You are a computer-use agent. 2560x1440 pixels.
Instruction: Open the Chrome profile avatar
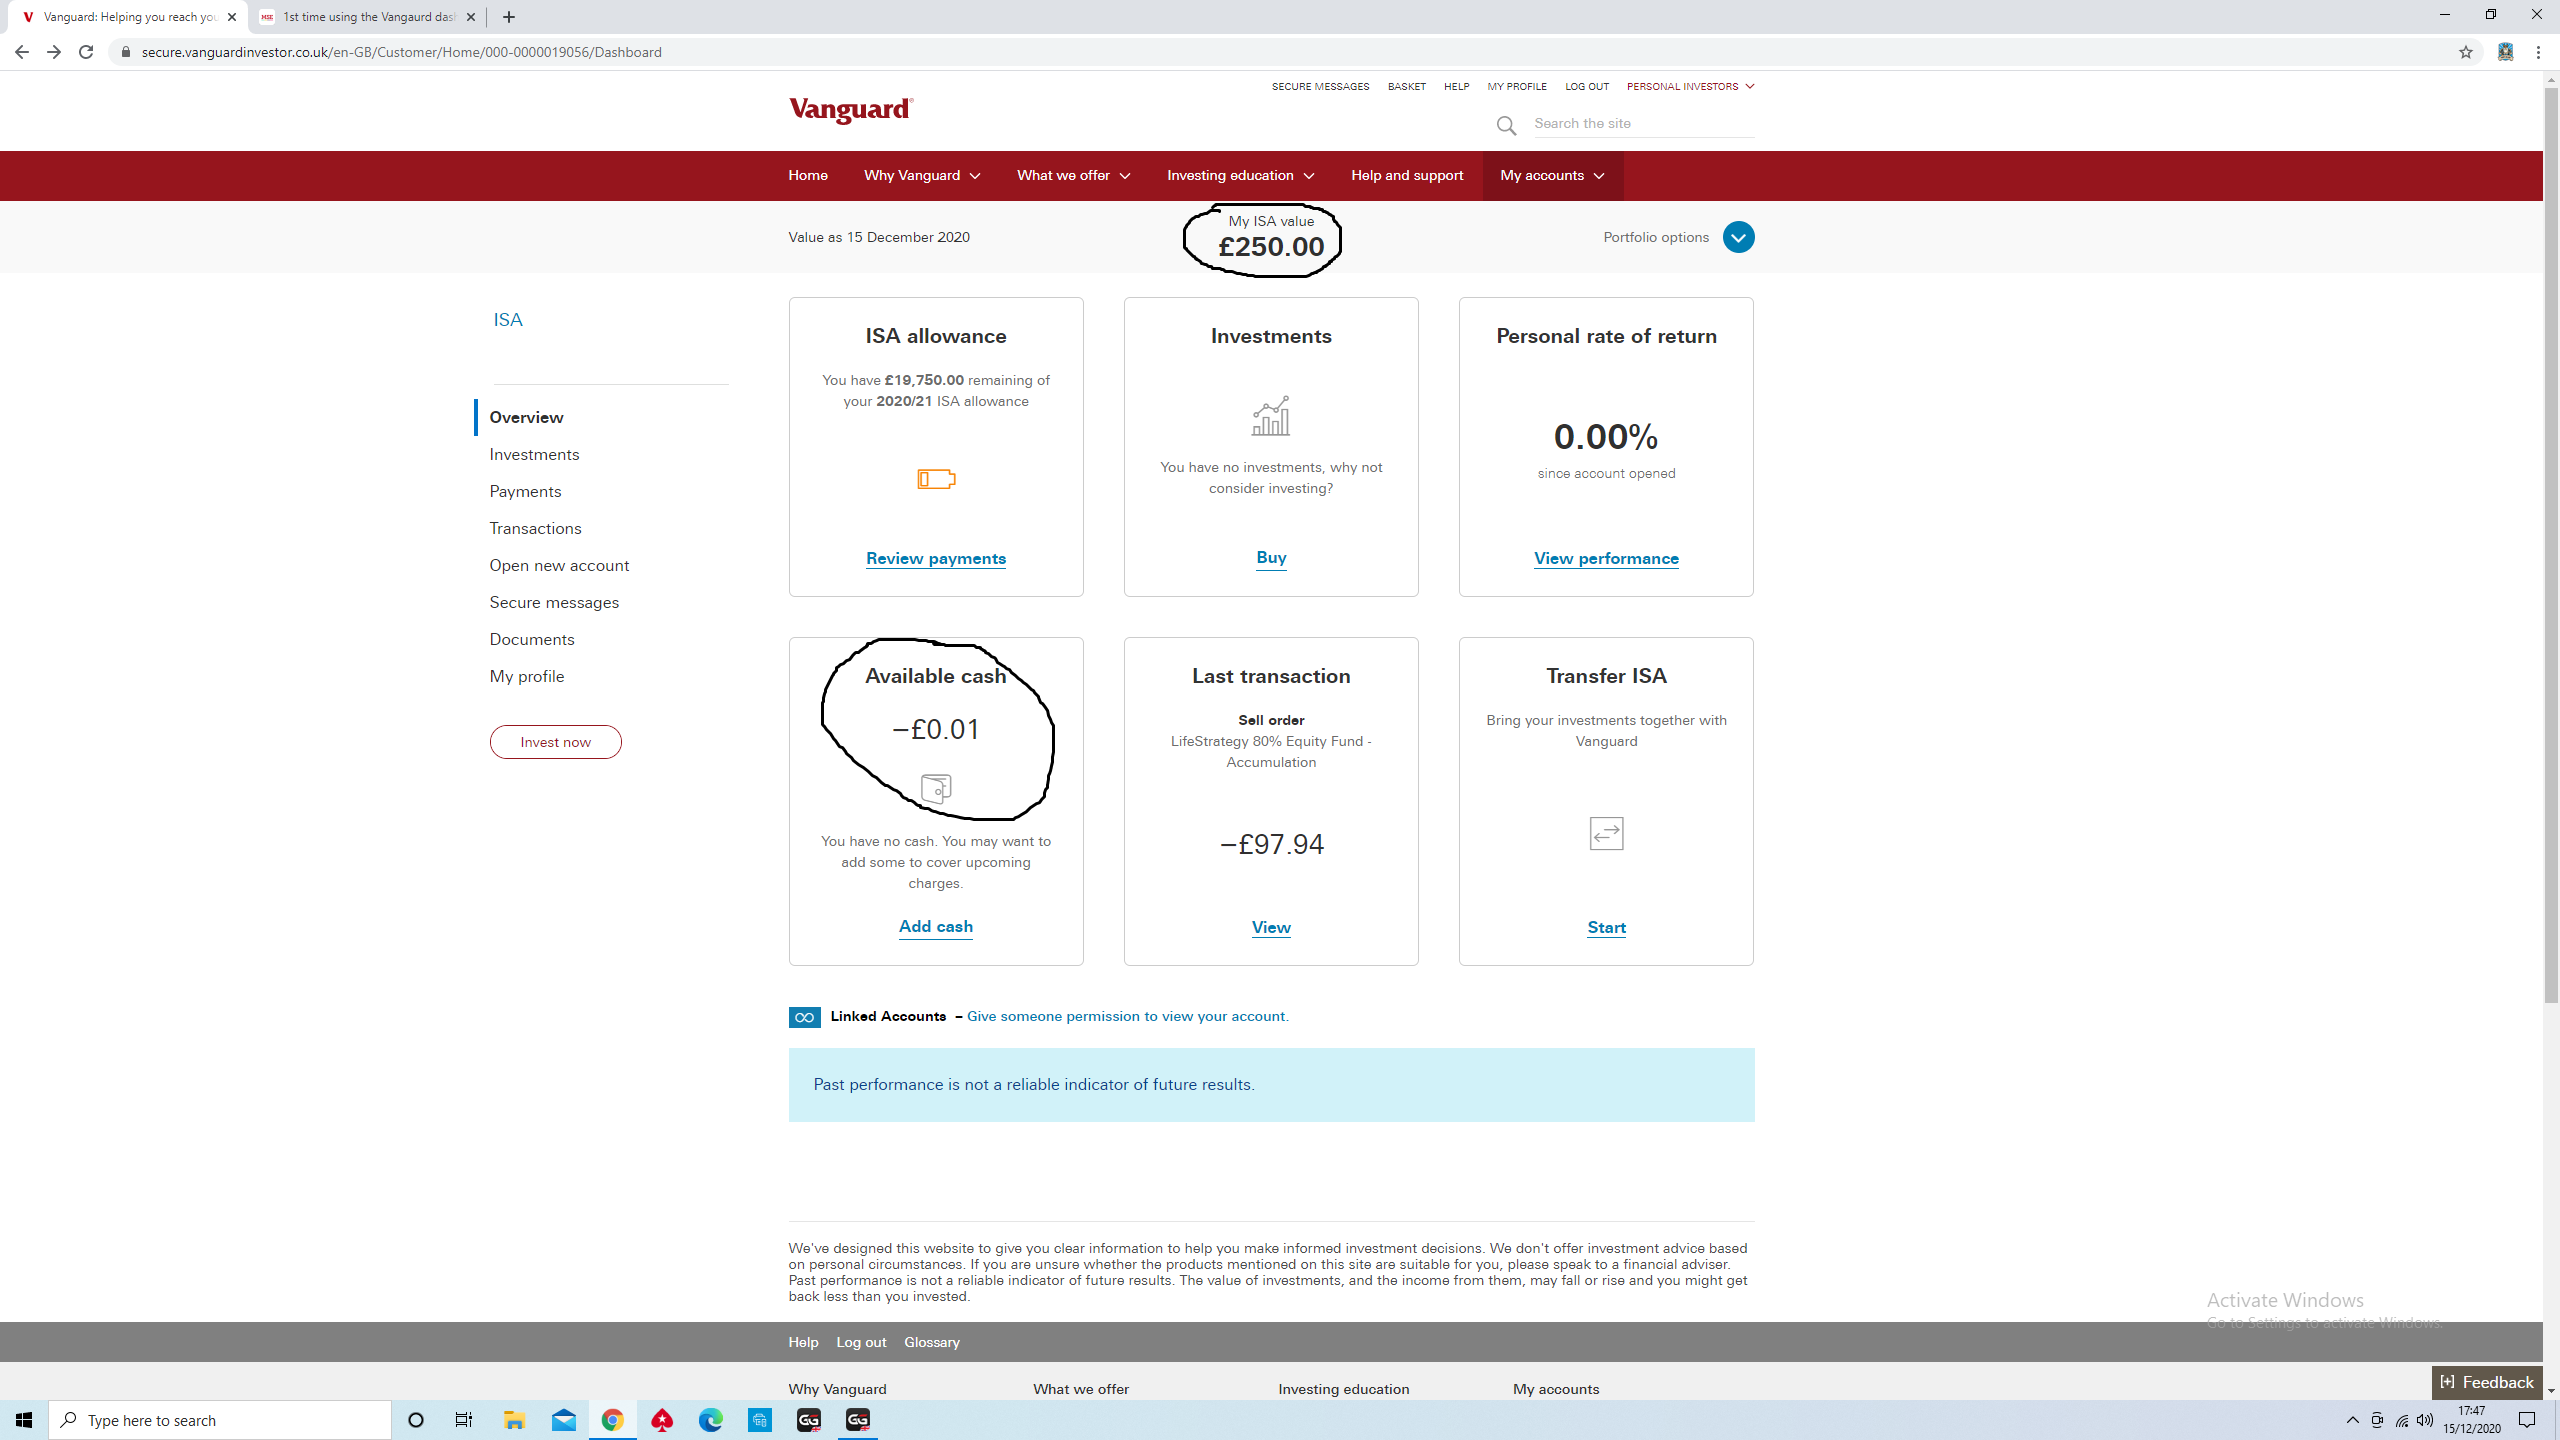2505,52
